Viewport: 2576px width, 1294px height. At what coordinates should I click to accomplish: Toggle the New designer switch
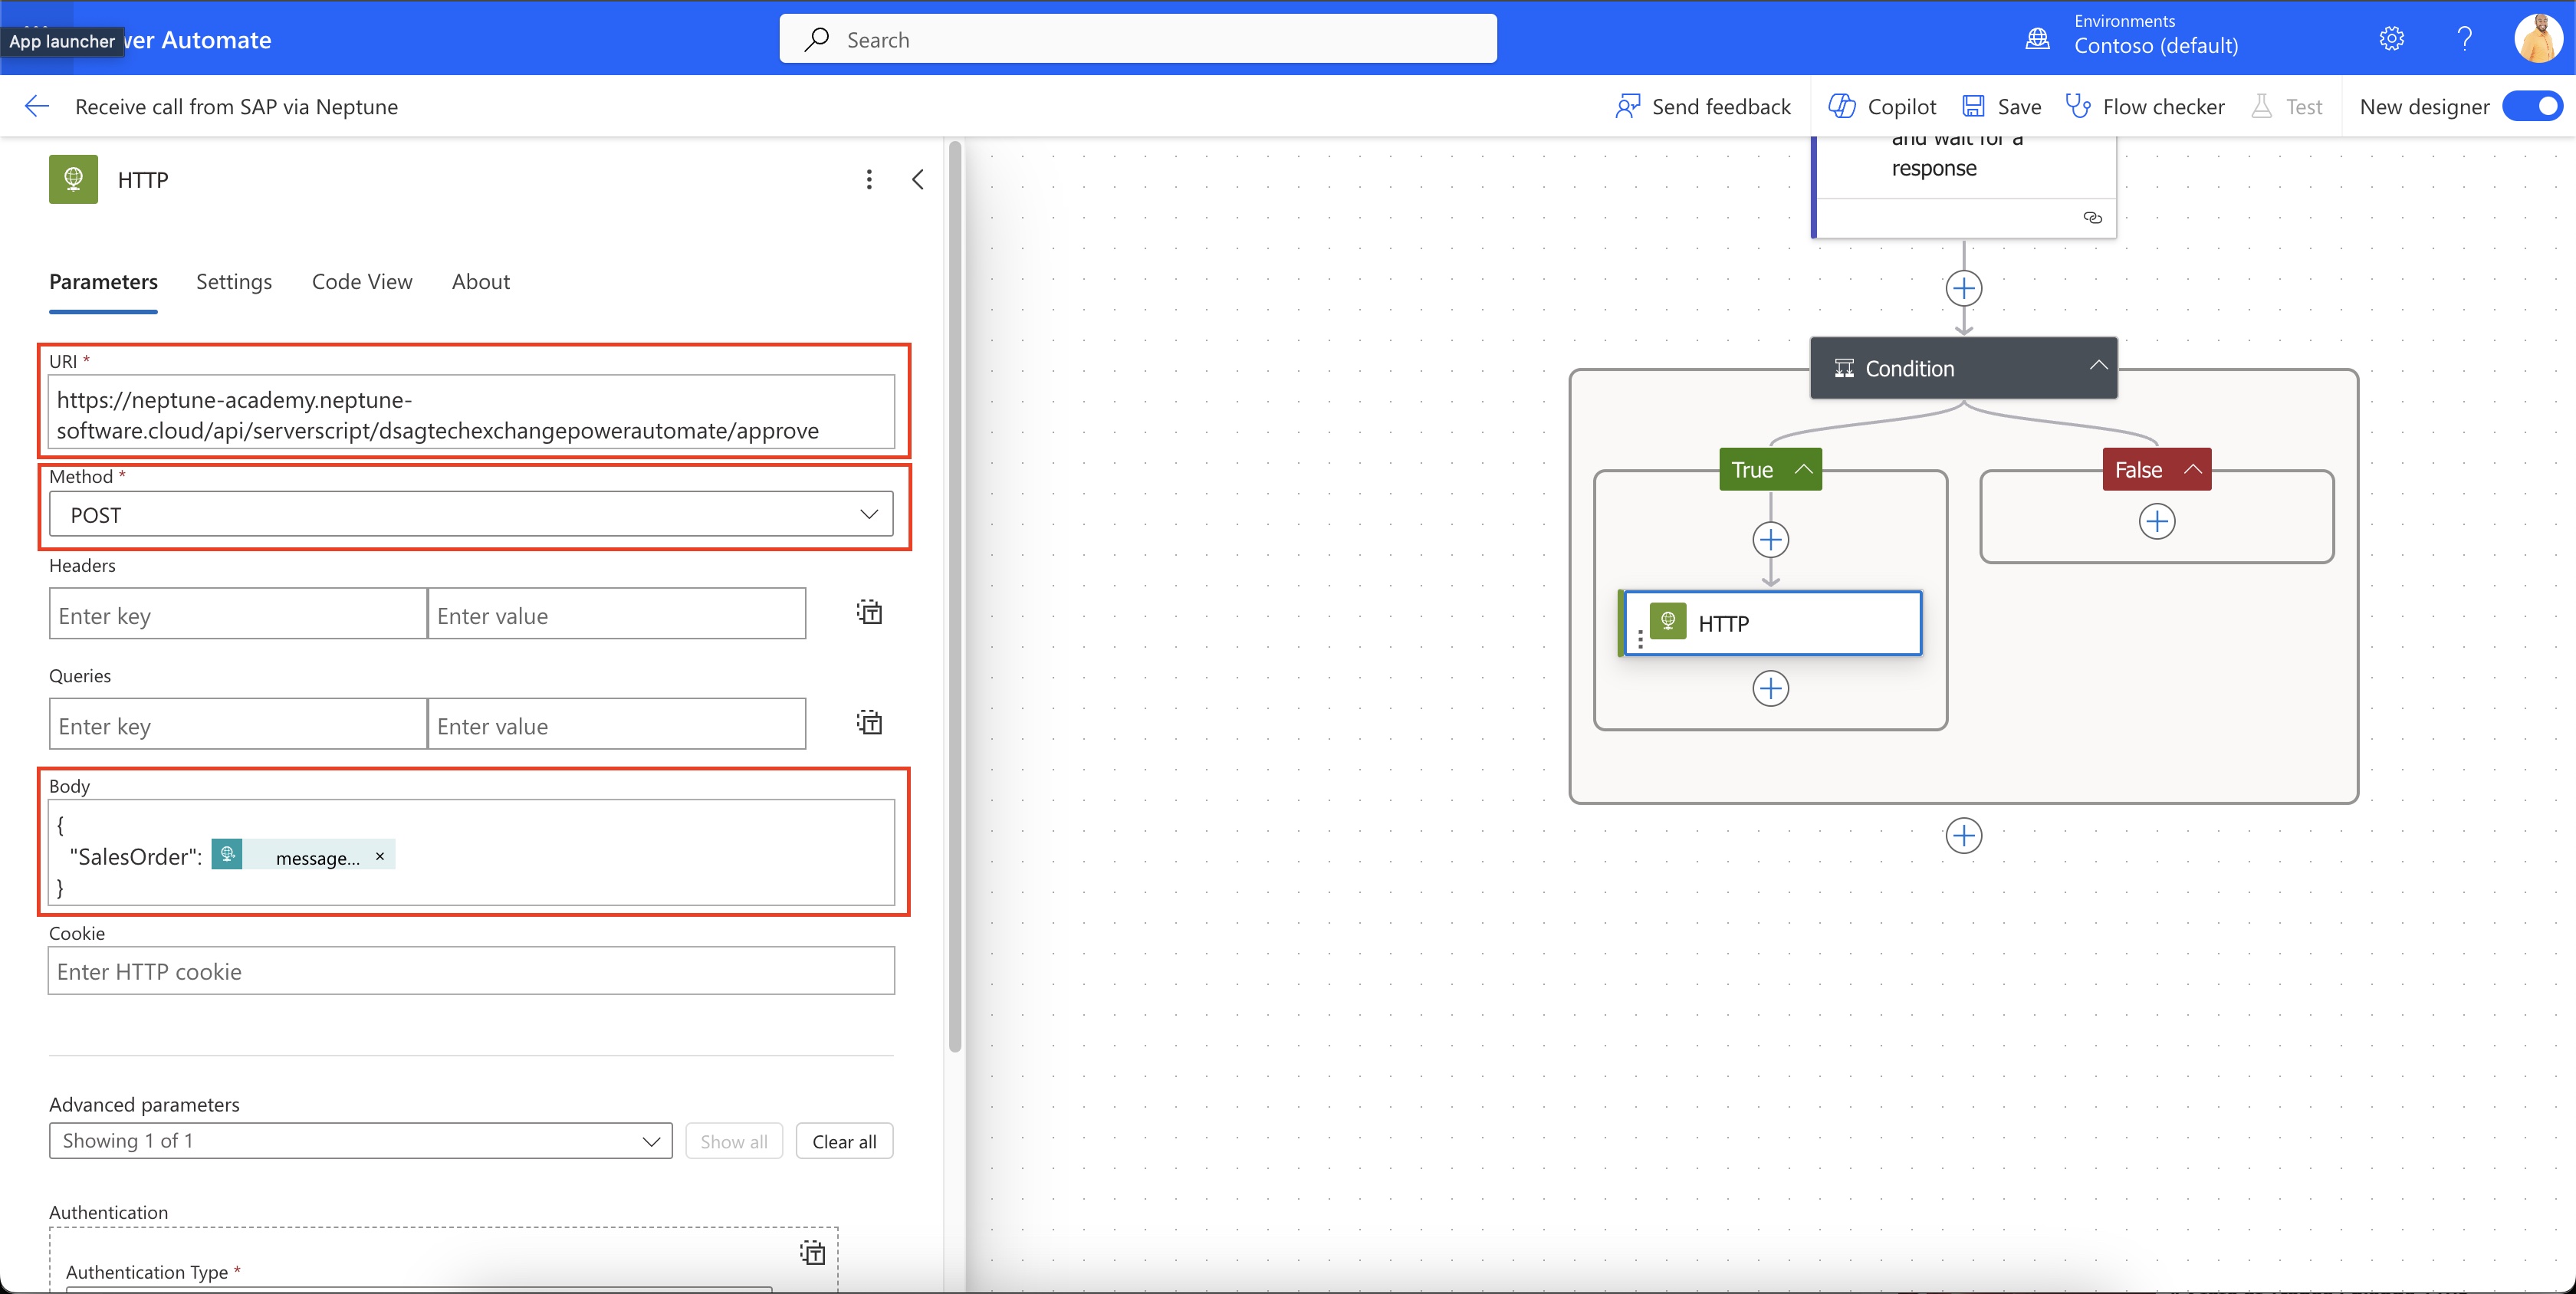pos(2532,106)
